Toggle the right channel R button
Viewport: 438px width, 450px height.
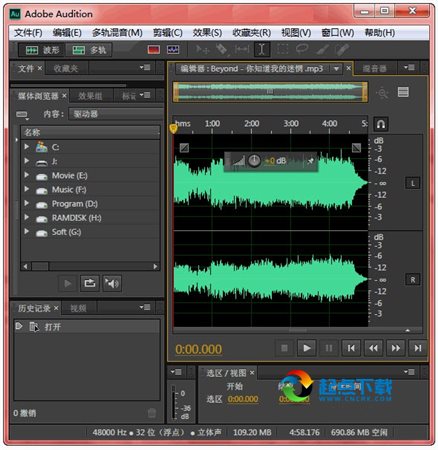(413, 280)
